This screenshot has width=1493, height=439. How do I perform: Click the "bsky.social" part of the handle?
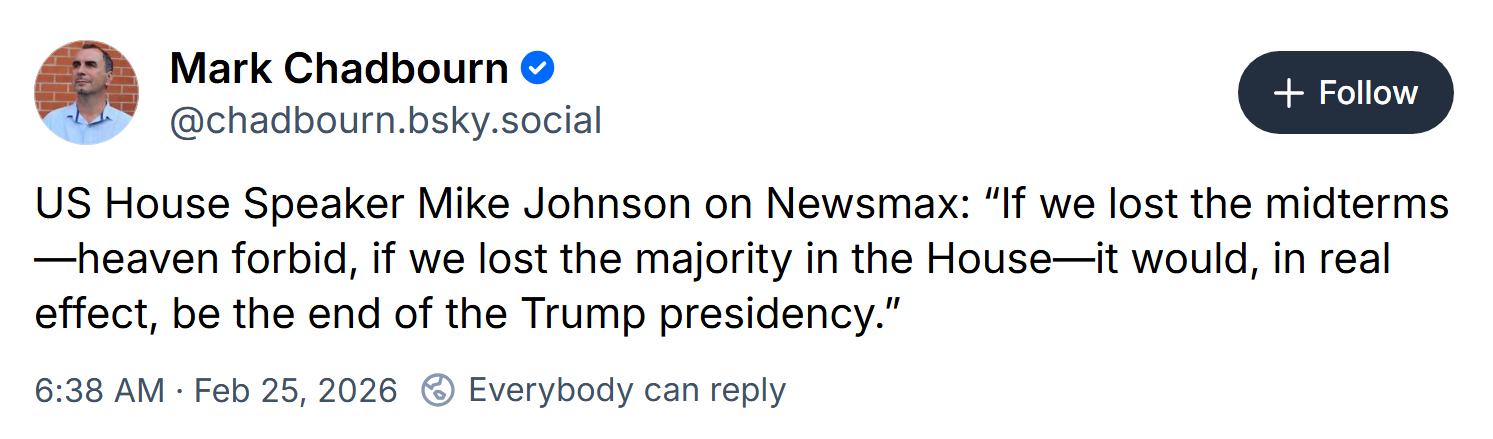click(x=515, y=121)
